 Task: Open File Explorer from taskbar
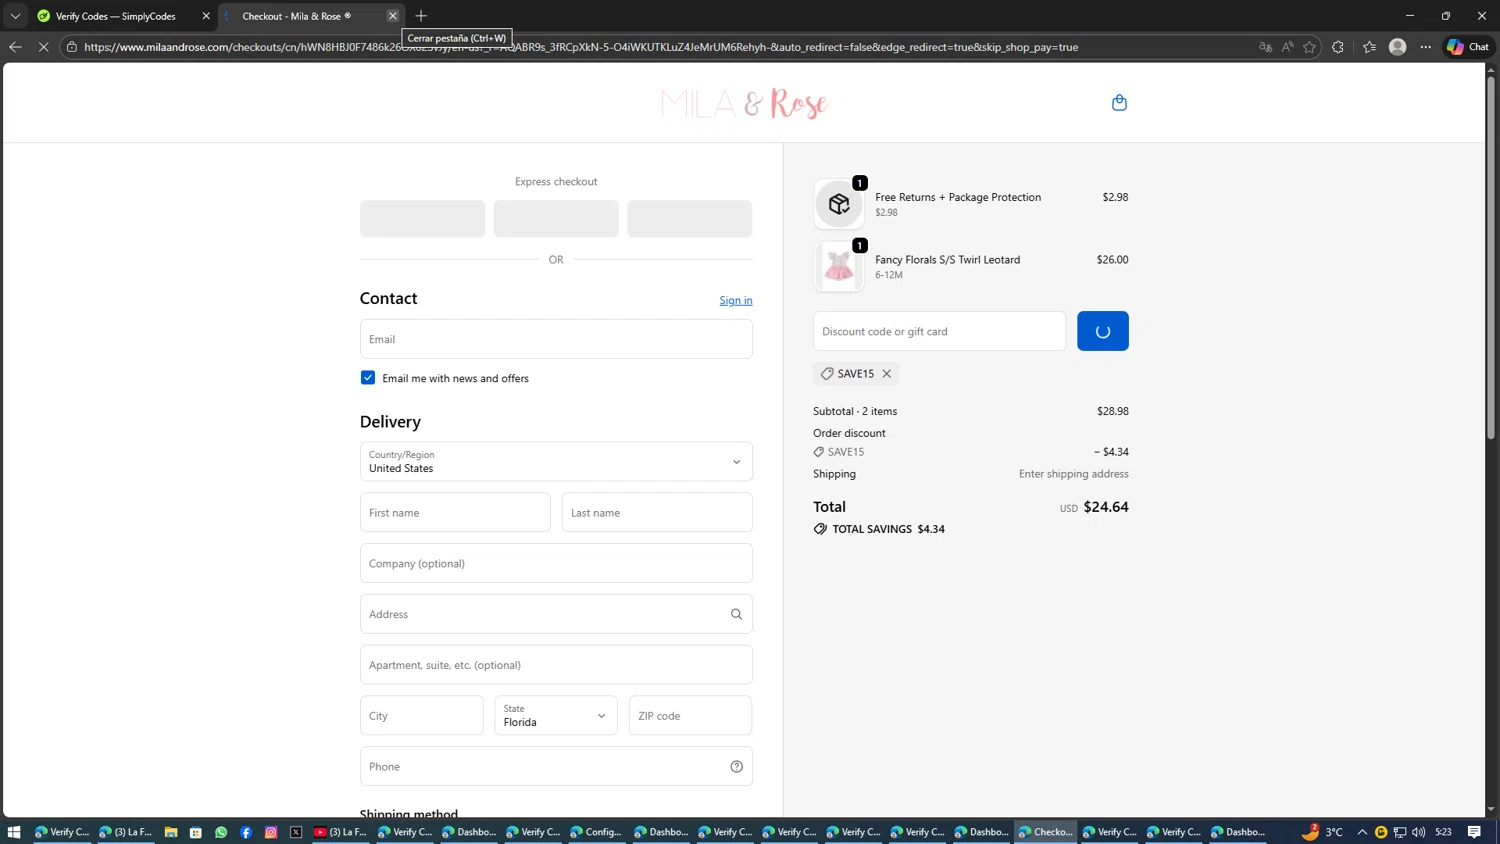click(x=171, y=832)
